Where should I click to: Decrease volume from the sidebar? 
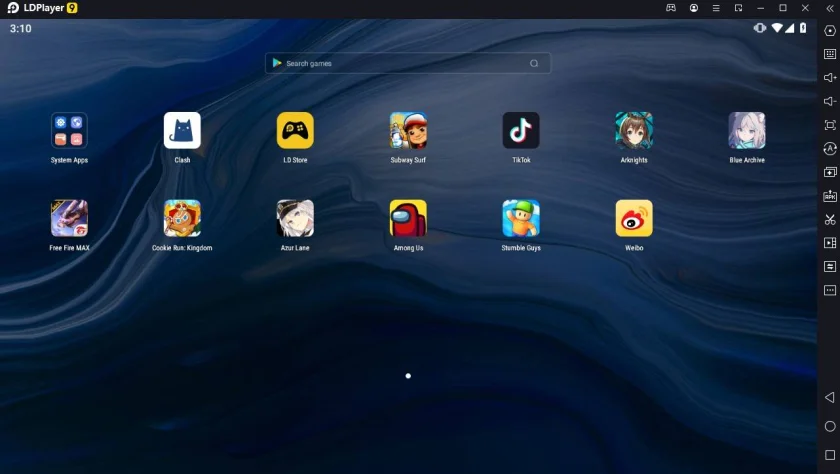(x=830, y=101)
